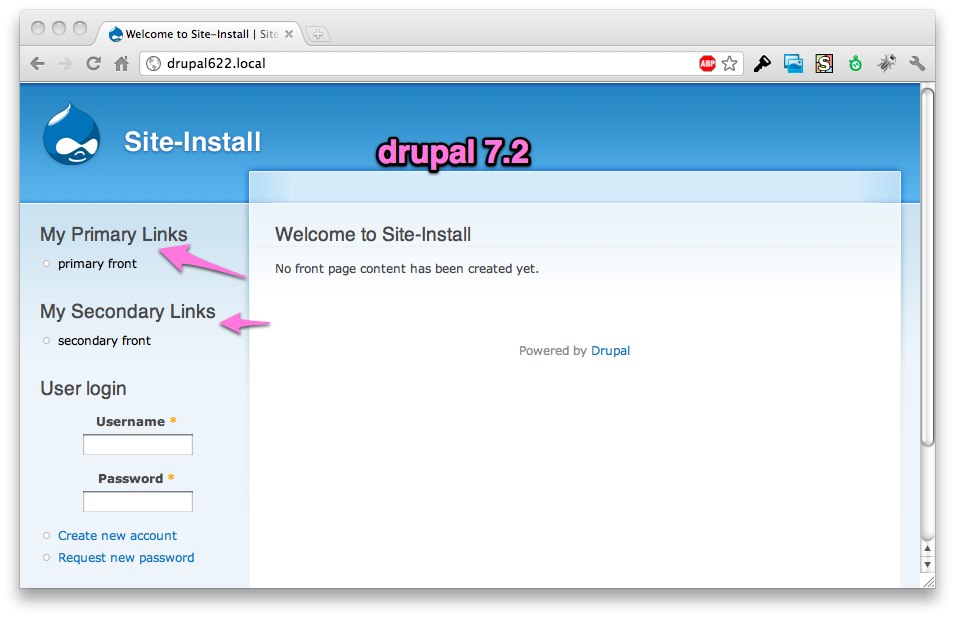
Task: Reload the page with refresh icon
Action: pyautogui.click(x=93, y=63)
